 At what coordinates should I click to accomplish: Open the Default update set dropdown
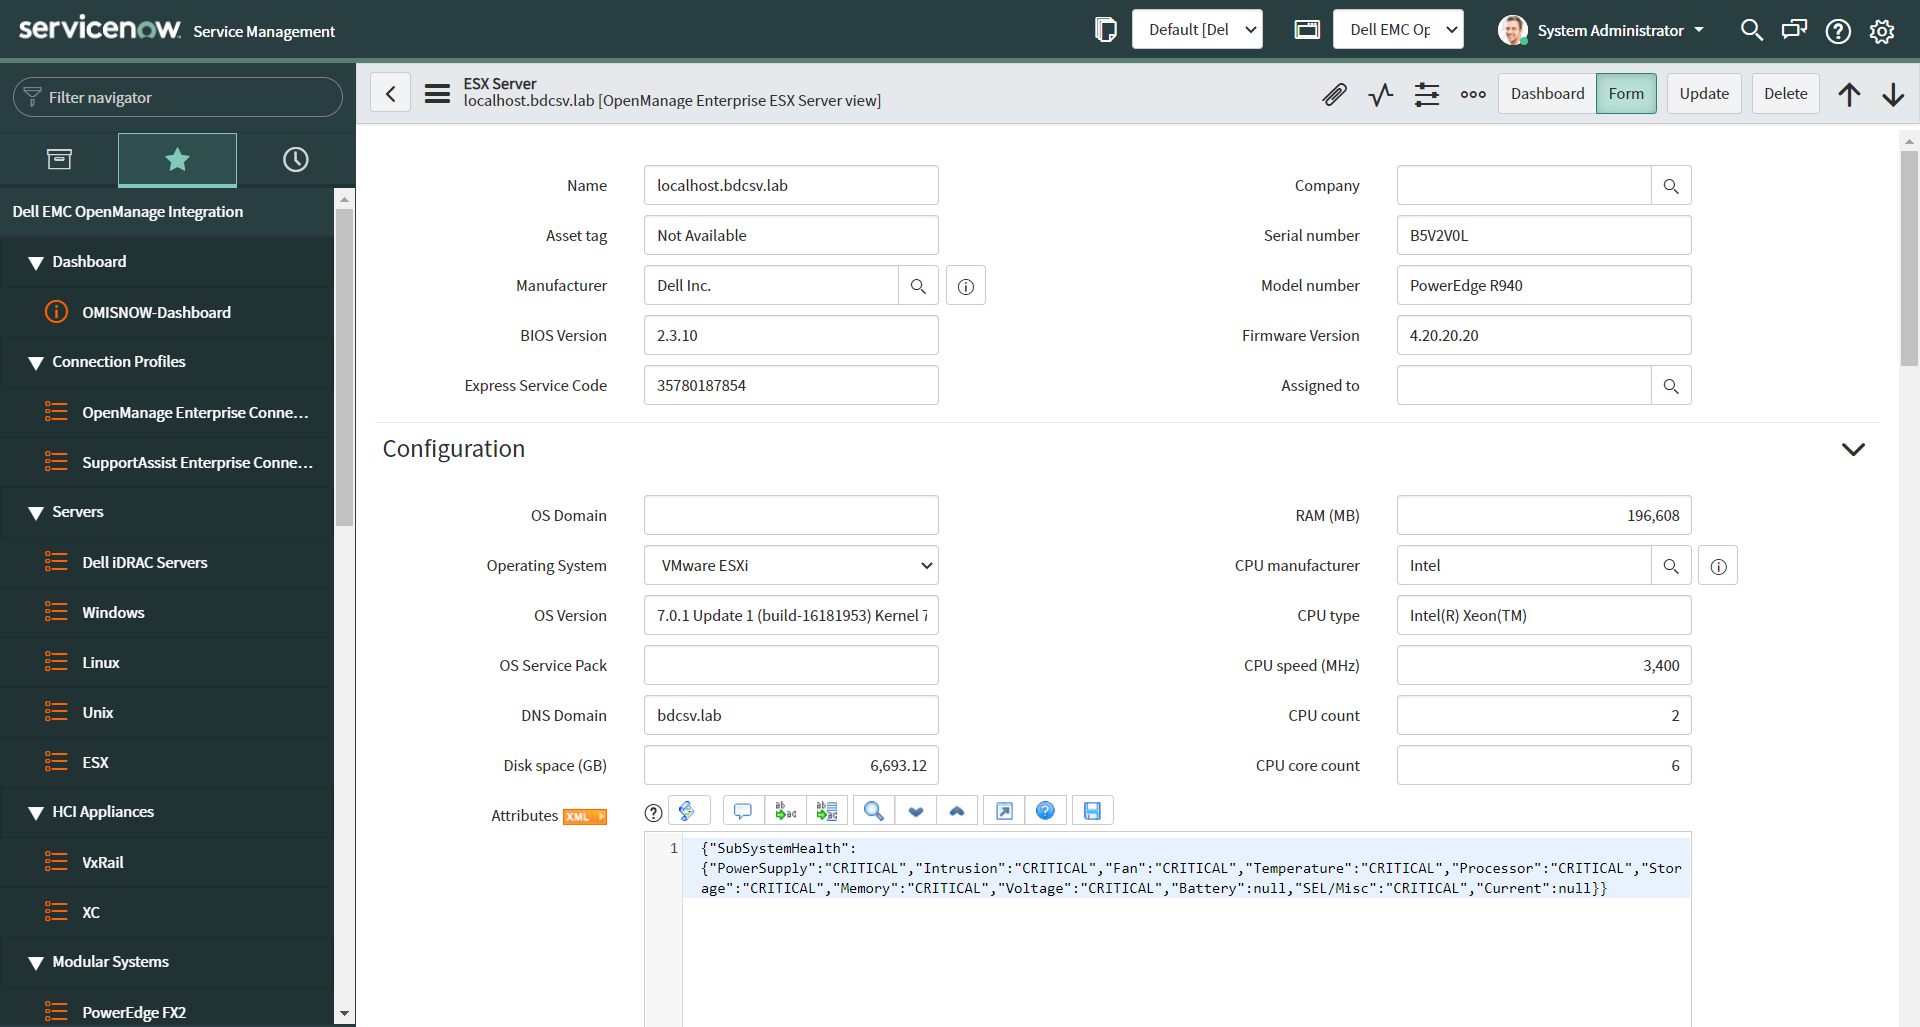coord(1197,29)
